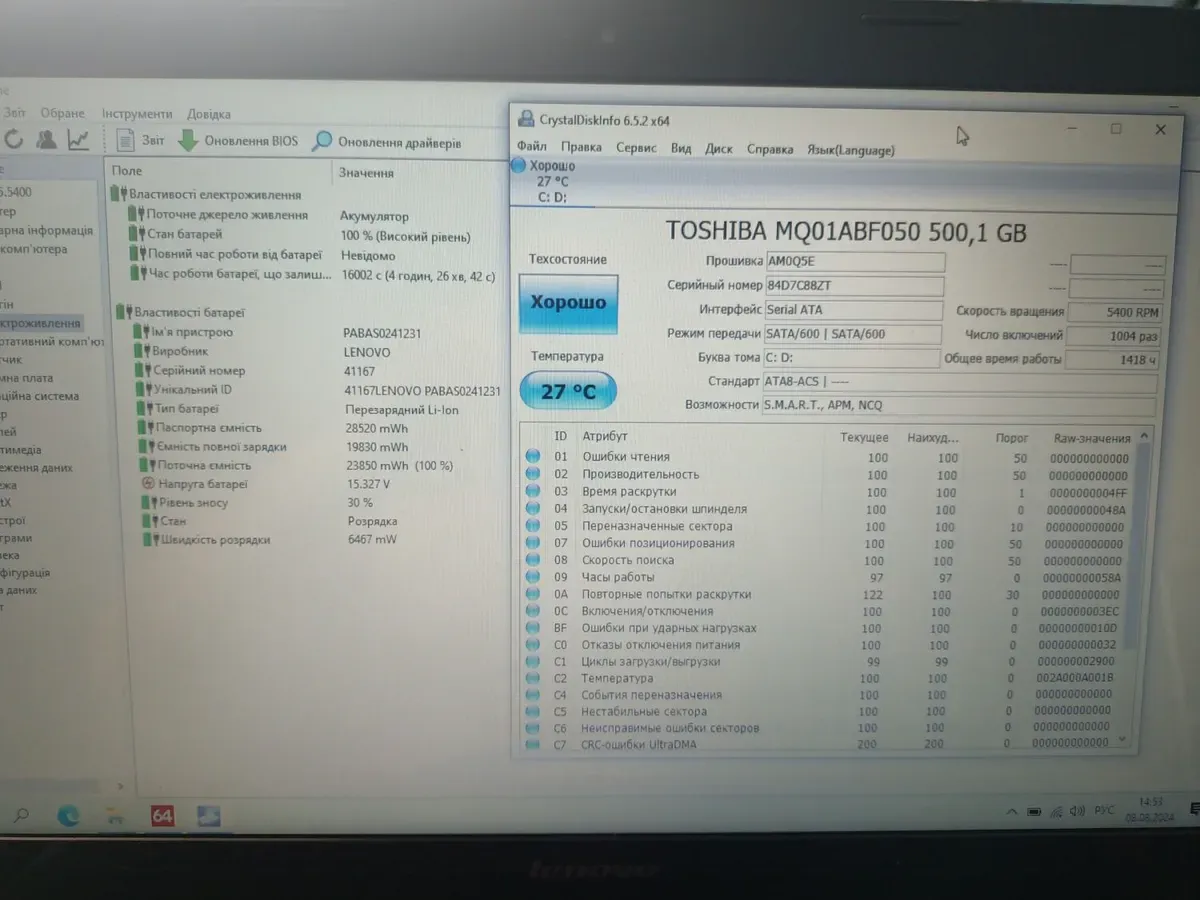Show hidden system tray icons
Screen dimensions: 1200x900
point(1012,810)
